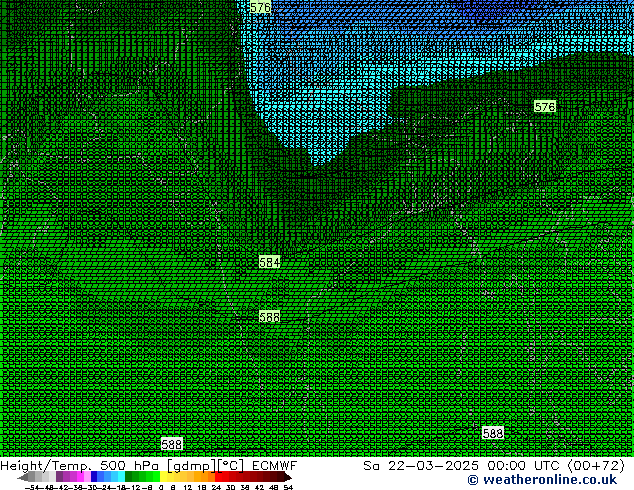Click the gray left arrow end of the legend
634x490 pixels.
tap(22, 478)
